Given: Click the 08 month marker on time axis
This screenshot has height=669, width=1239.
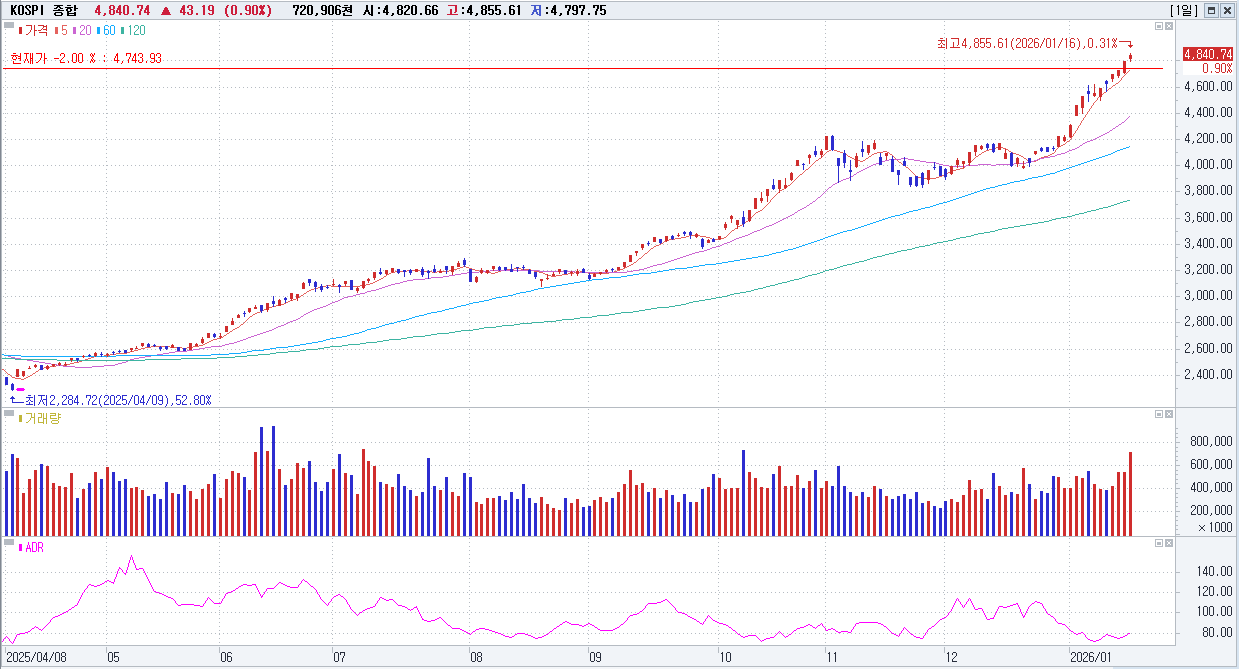Looking at the screenshot, I should point(476,657).
